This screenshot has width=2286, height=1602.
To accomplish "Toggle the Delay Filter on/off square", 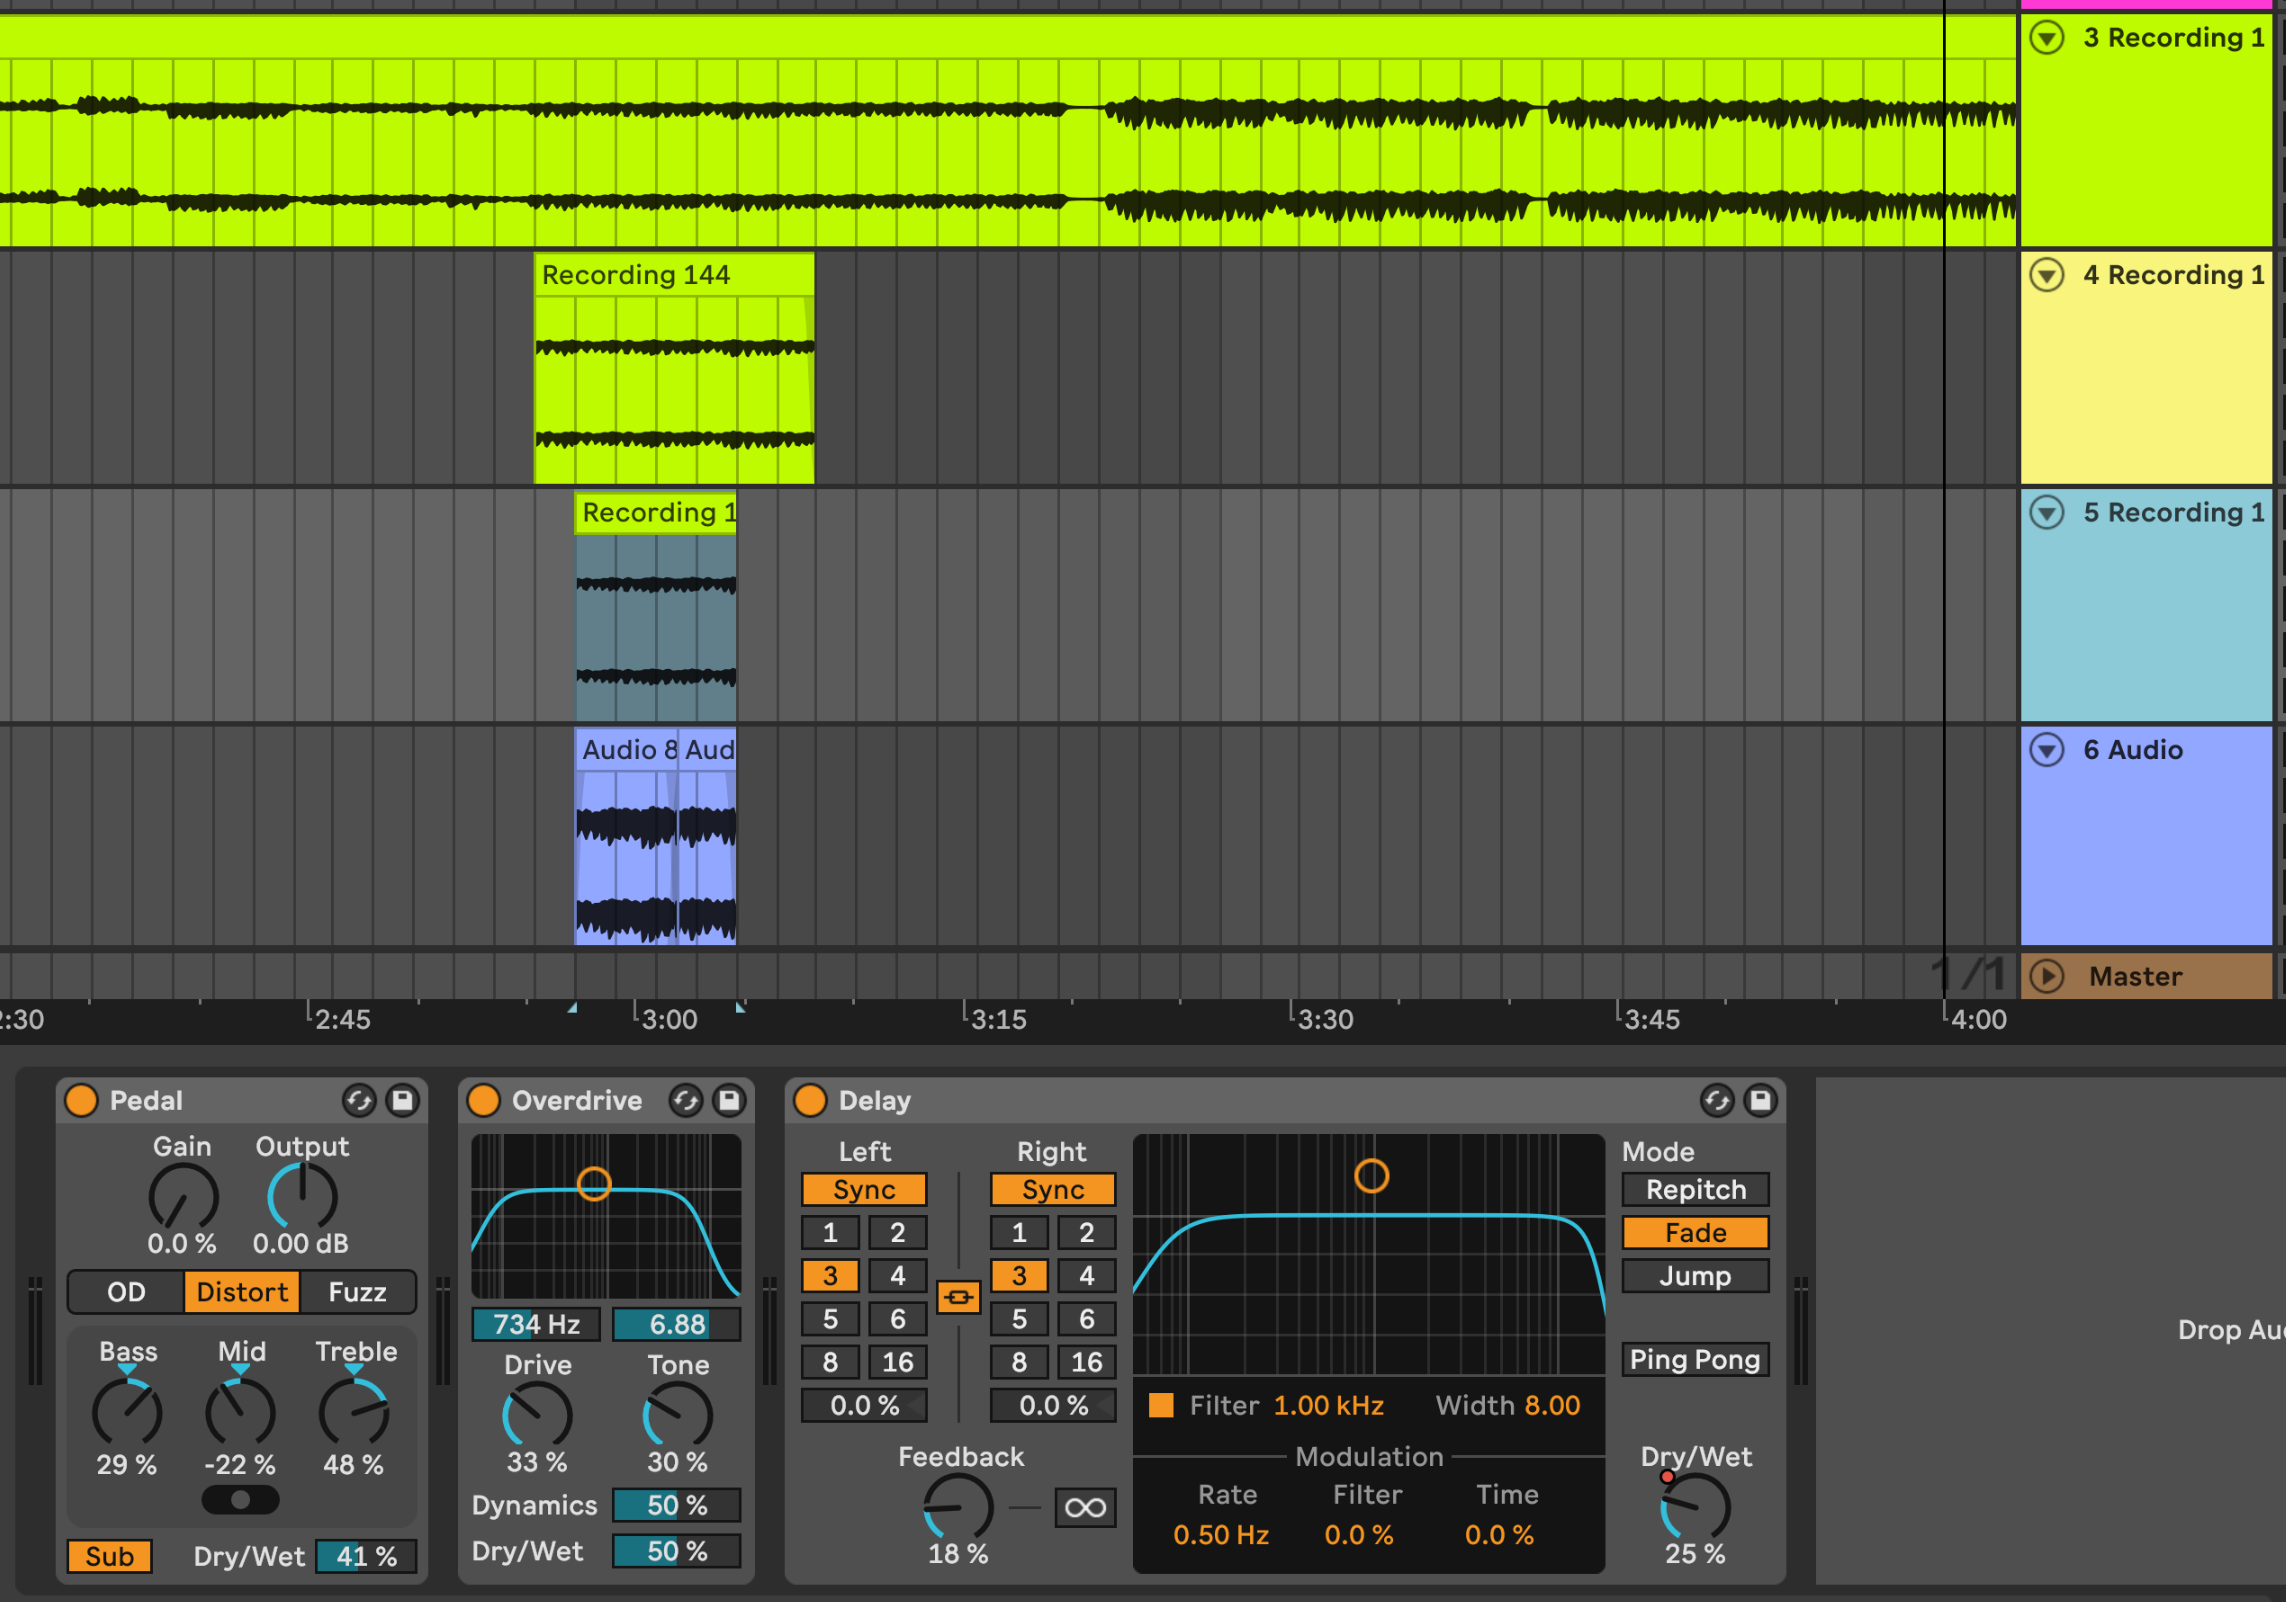I will tap(1161, 1405).
